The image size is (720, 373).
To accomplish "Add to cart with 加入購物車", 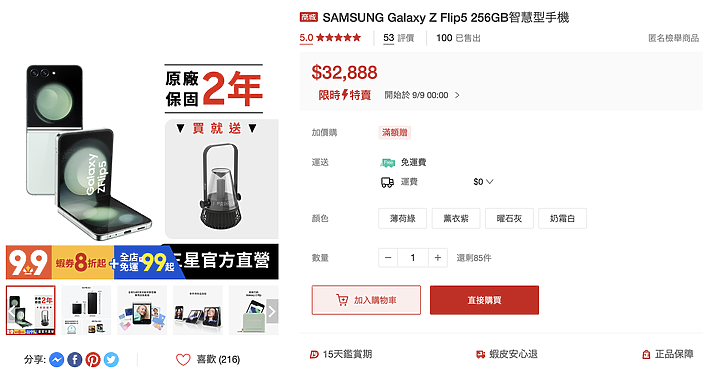I will (366, 300).
